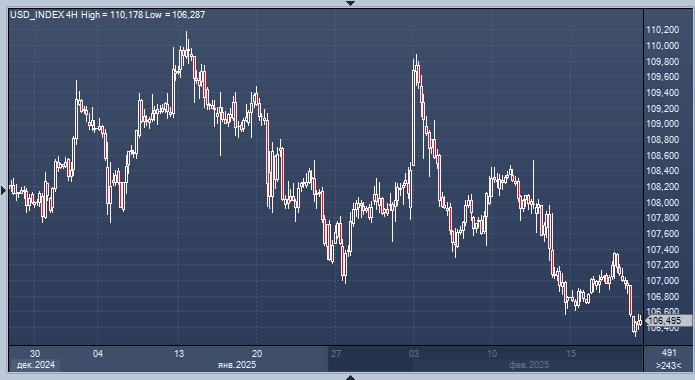The width and height of the screenshot is (695, 380).
Task: Click the 109,400 price axis level
Action: [663, 93]
